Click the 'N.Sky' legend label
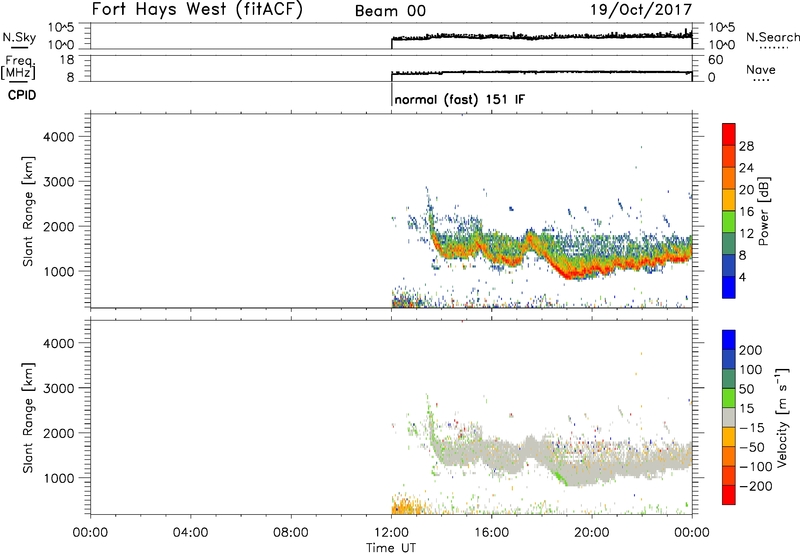 coord(19,38)
